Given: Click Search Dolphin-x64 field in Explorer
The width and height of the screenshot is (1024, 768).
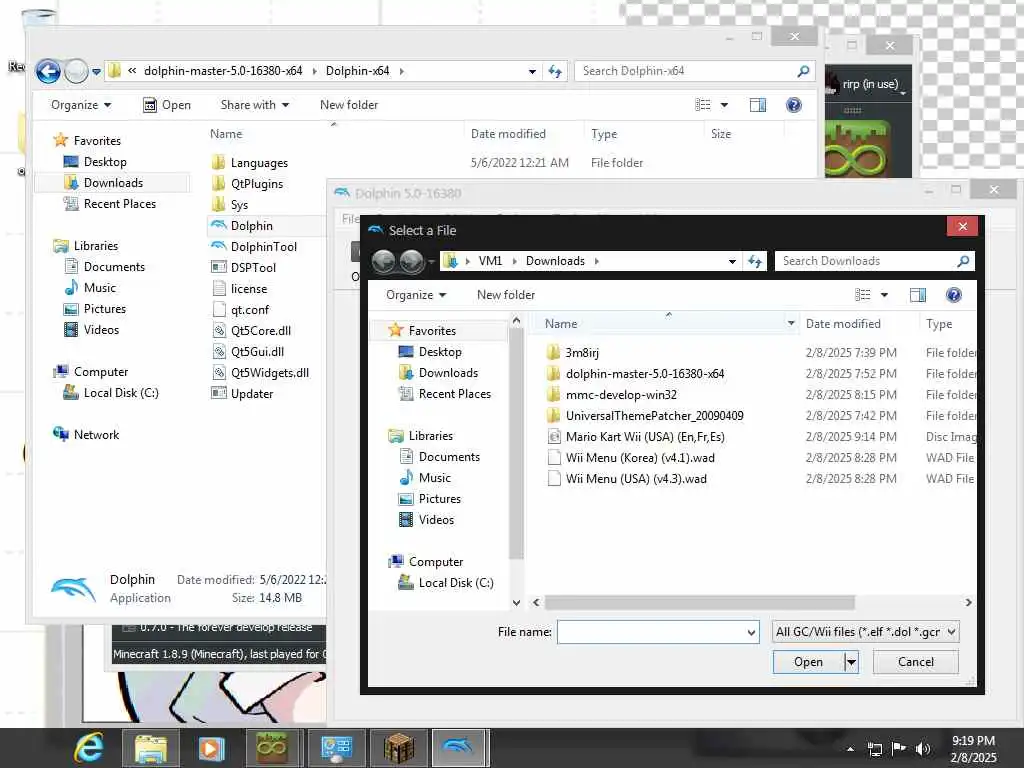Looking at the screenshot, I should coord(686,71).
